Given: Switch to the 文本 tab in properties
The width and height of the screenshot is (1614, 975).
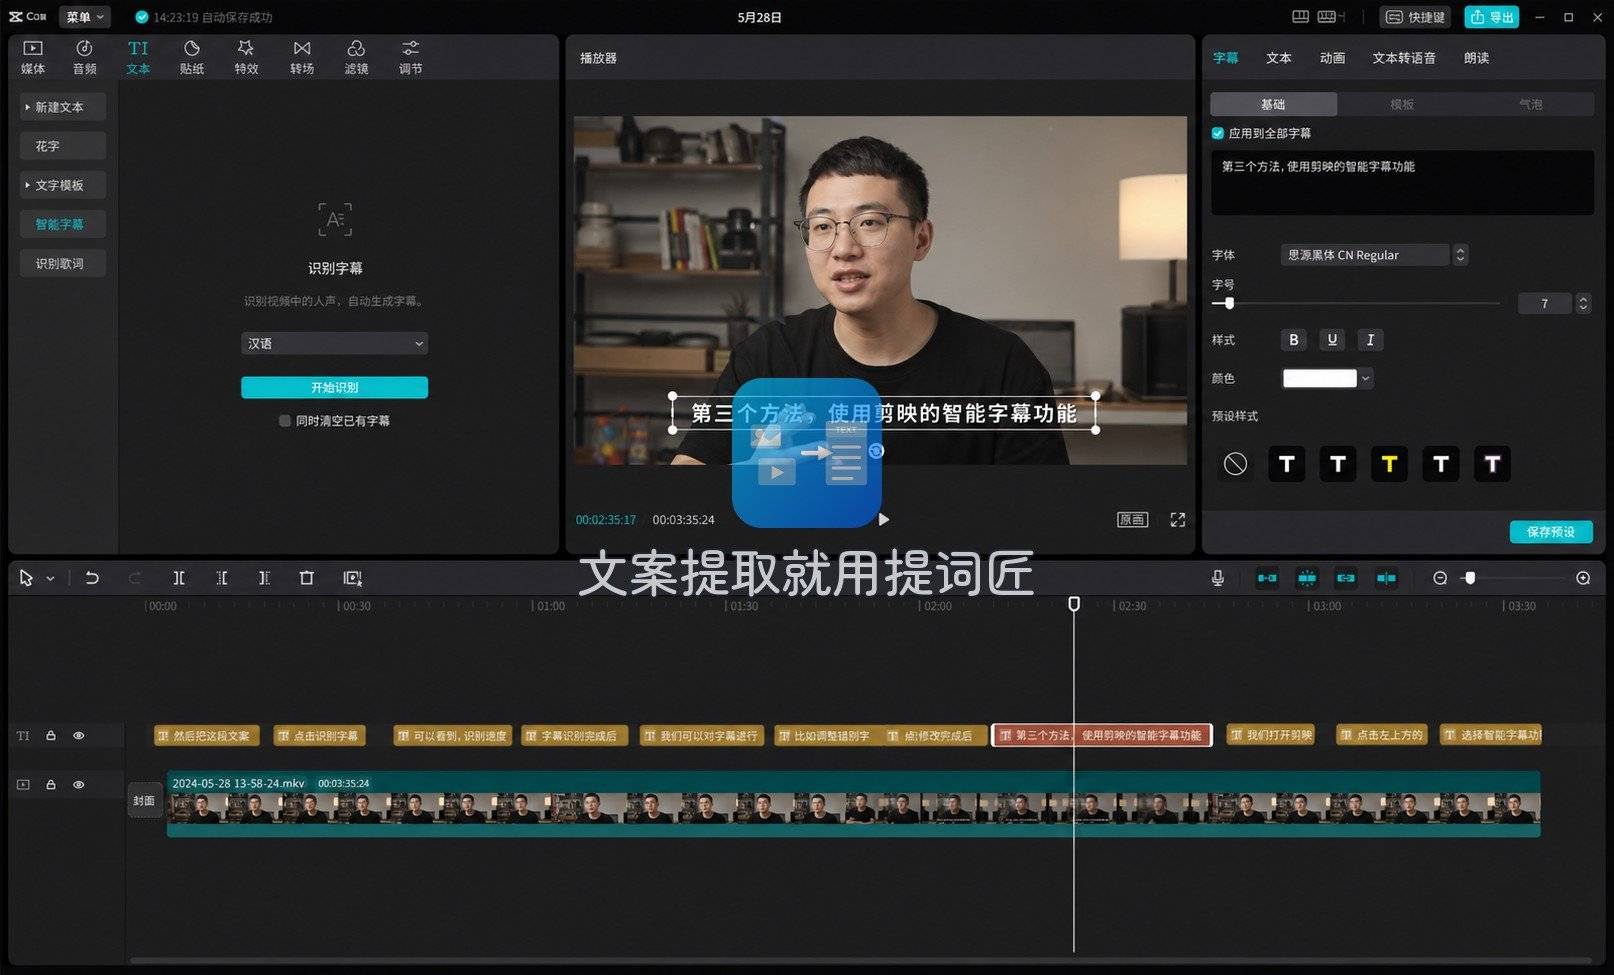Looking at the screenshot, I should [1278, 58].
